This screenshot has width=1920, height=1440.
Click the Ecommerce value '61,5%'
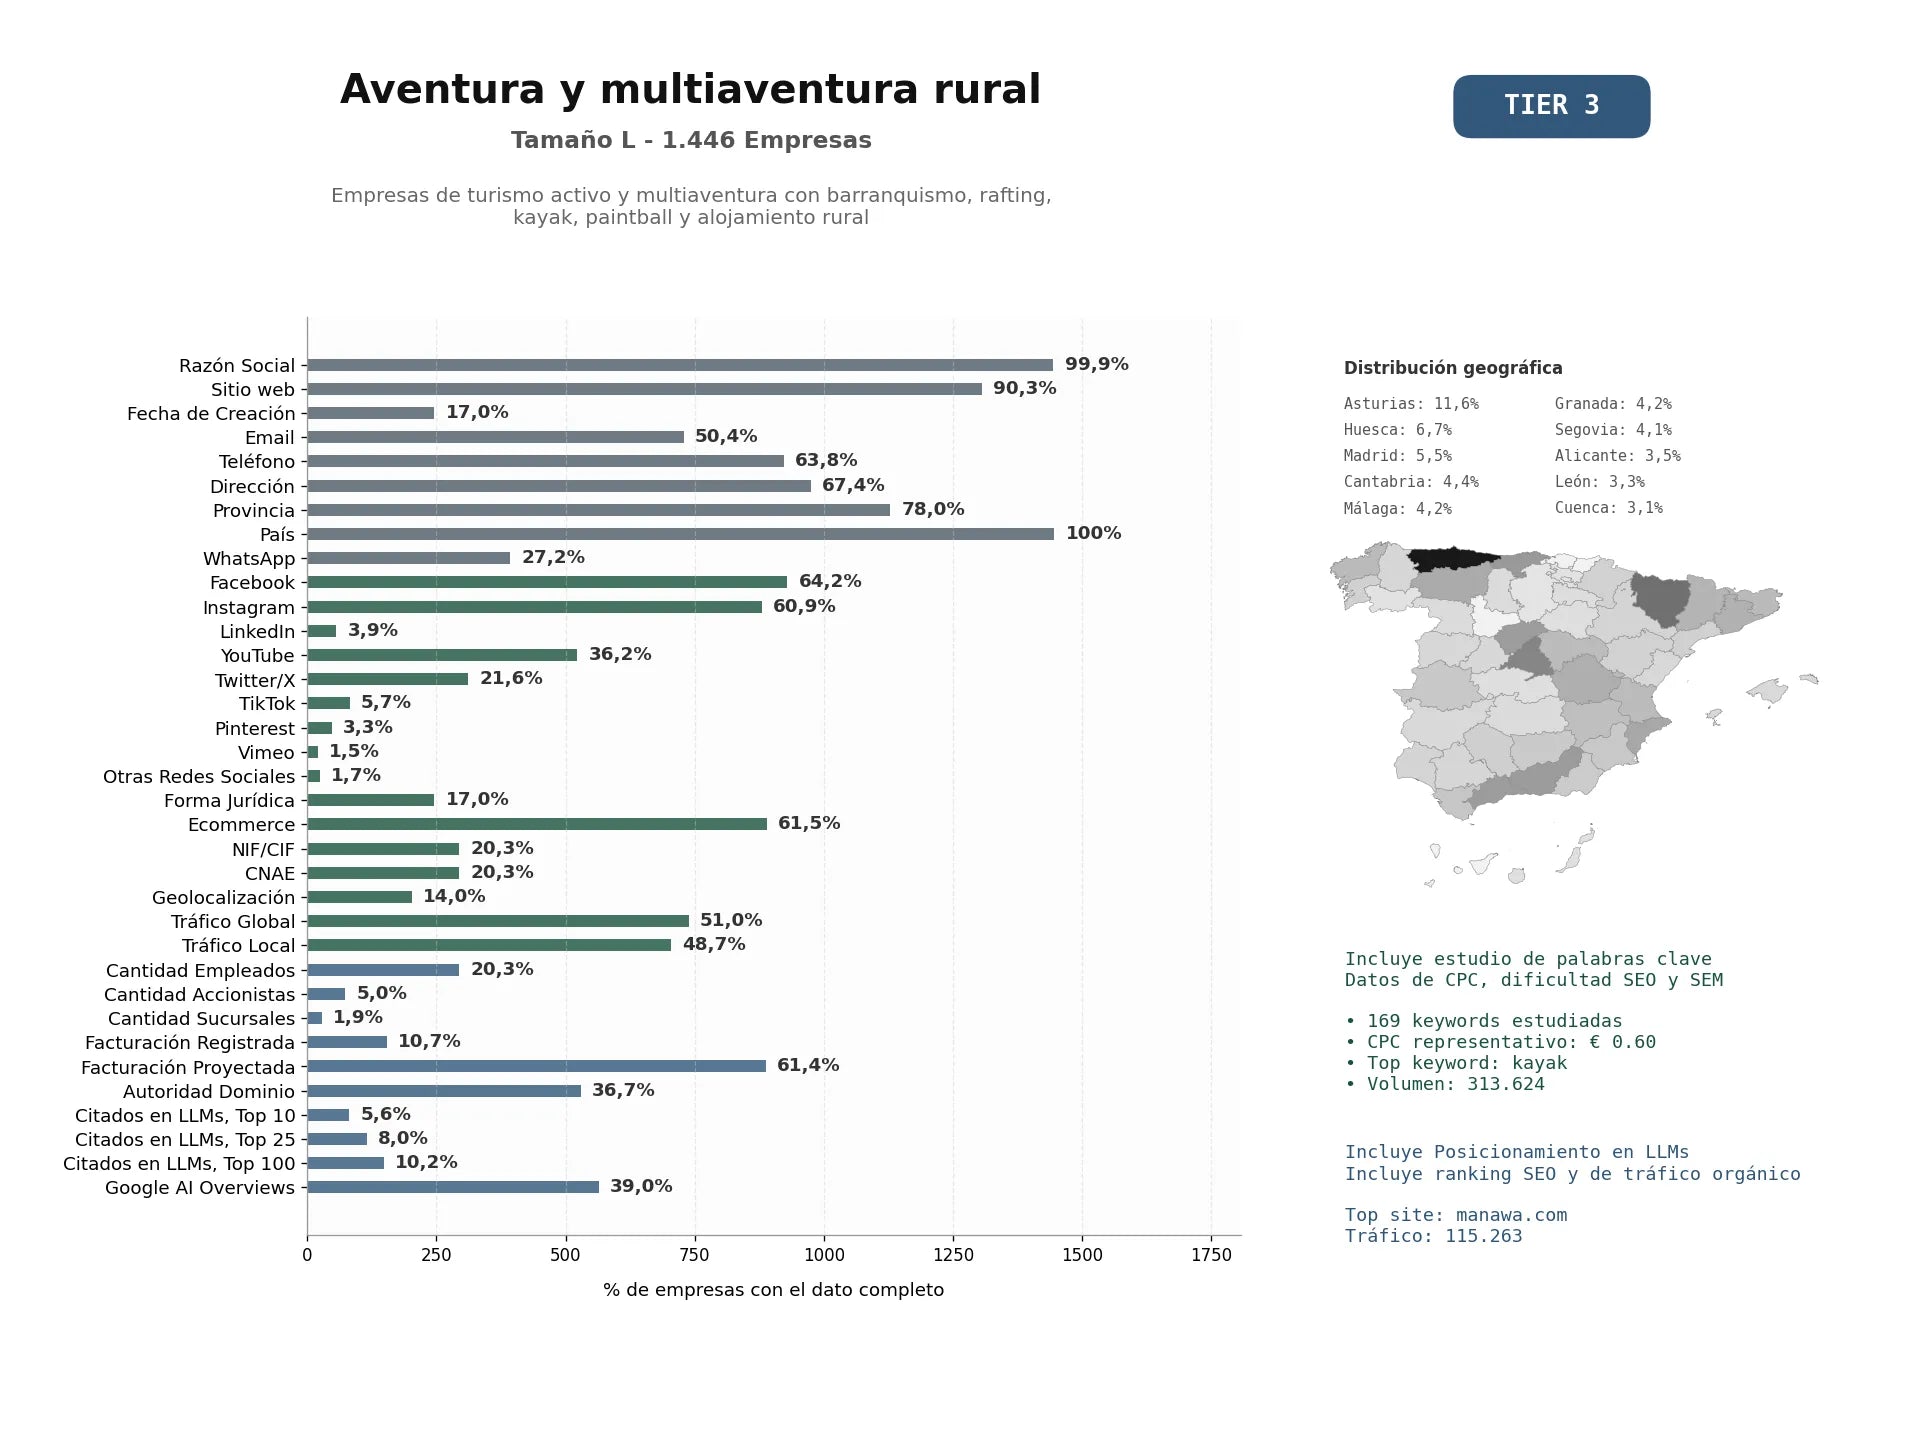coord(809,823)
